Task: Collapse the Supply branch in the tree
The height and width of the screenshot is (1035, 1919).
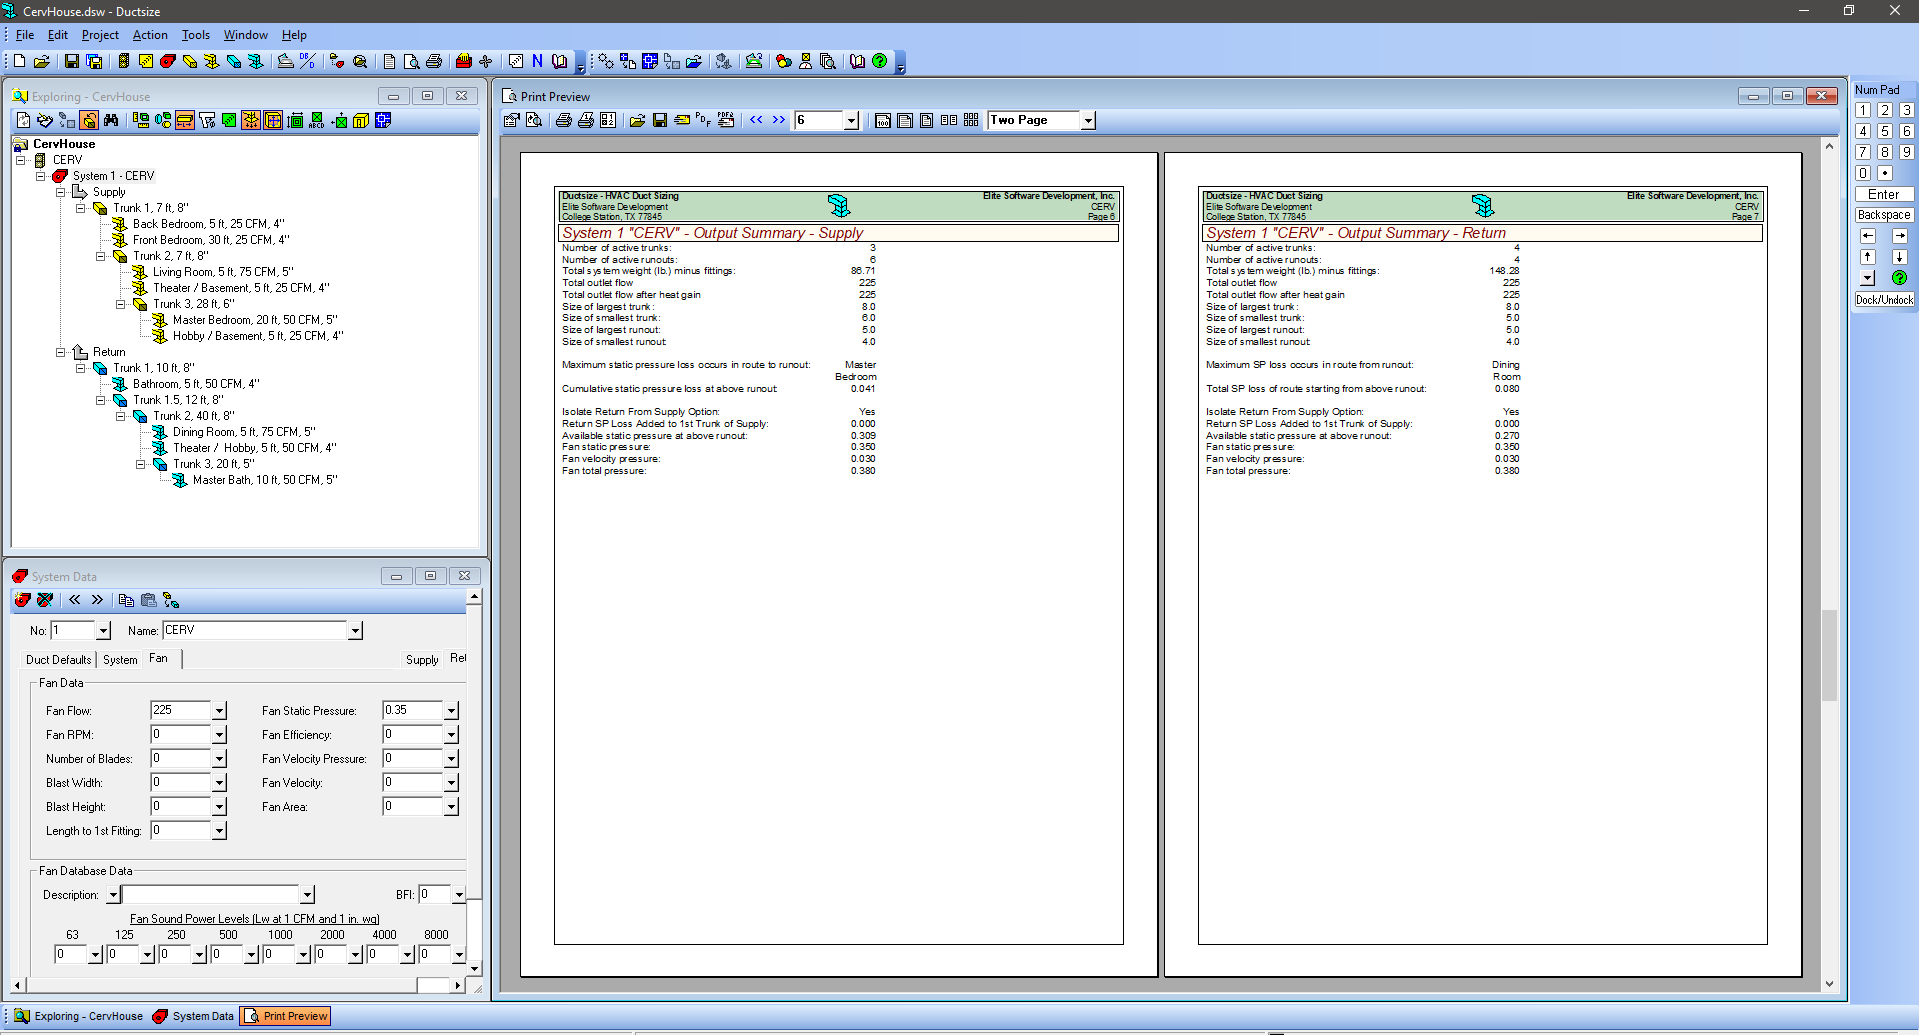Action: coord(61,192)
